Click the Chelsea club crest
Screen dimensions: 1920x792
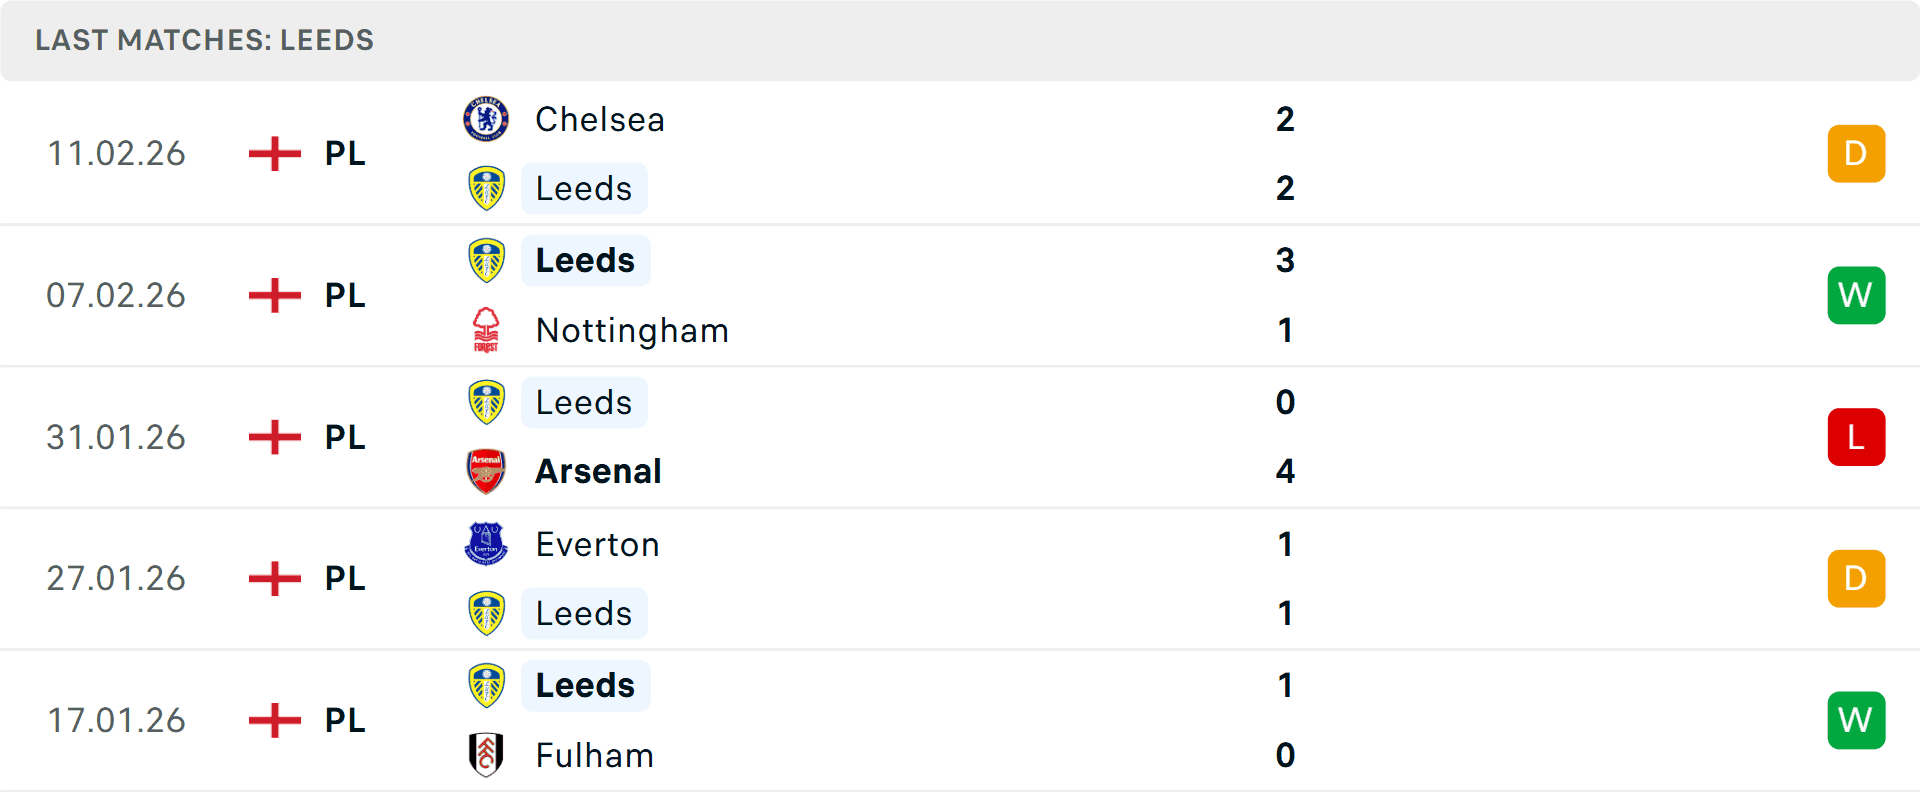click(x=486, y=118)
